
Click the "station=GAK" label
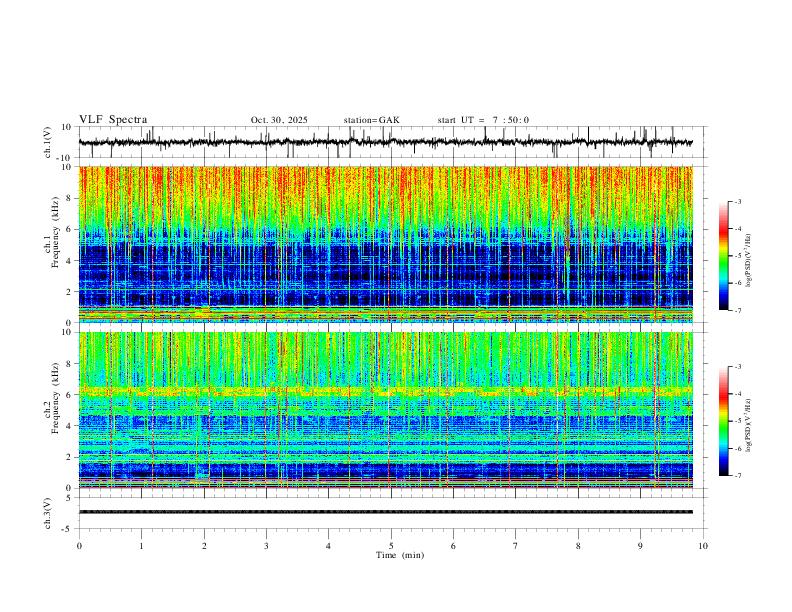[371, 120]
